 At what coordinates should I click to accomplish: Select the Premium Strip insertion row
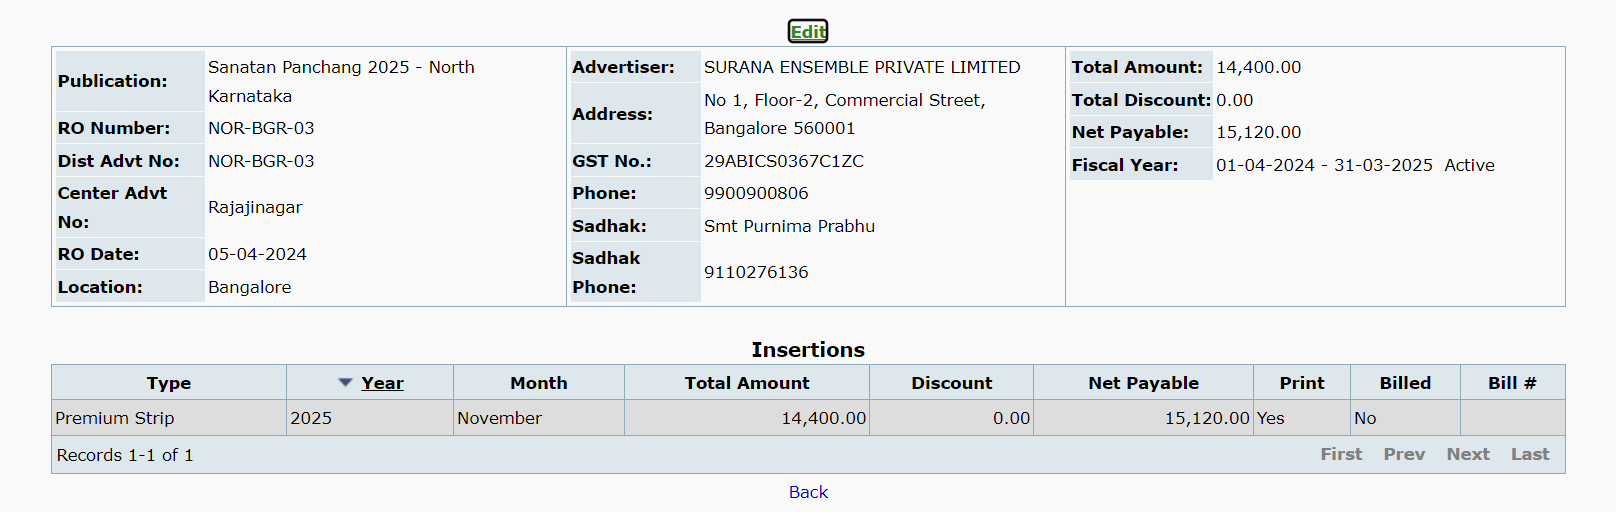(x=115, y=418)
